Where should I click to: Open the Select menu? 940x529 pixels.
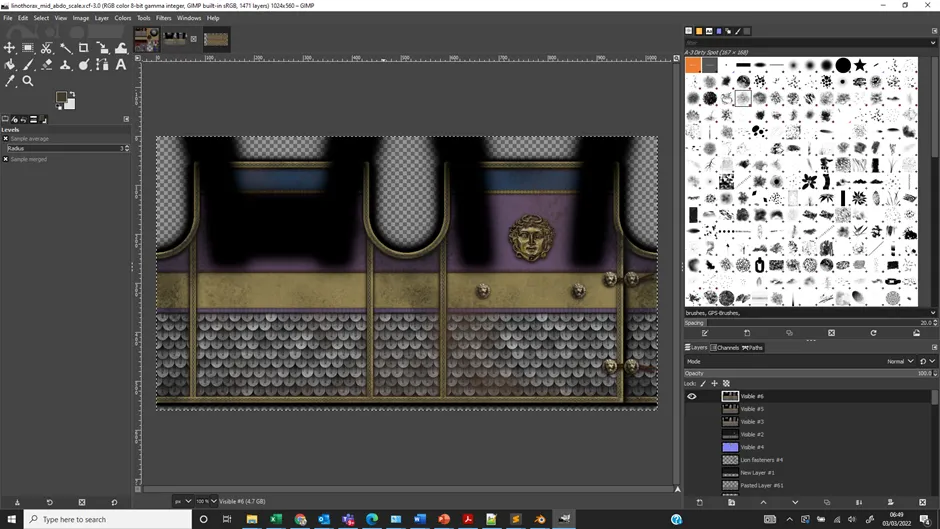coord(41,18)
